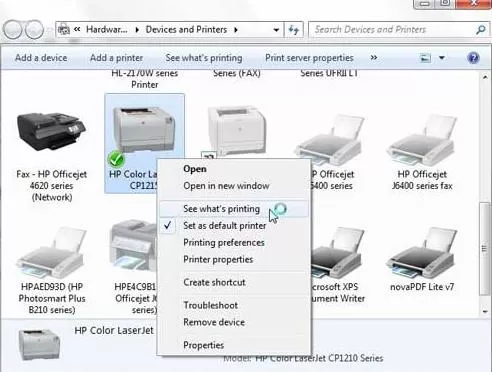Click the Model HP Color LaserJet CP1210 Series text
Screen dimensions: 492x372
pos(303,359)
